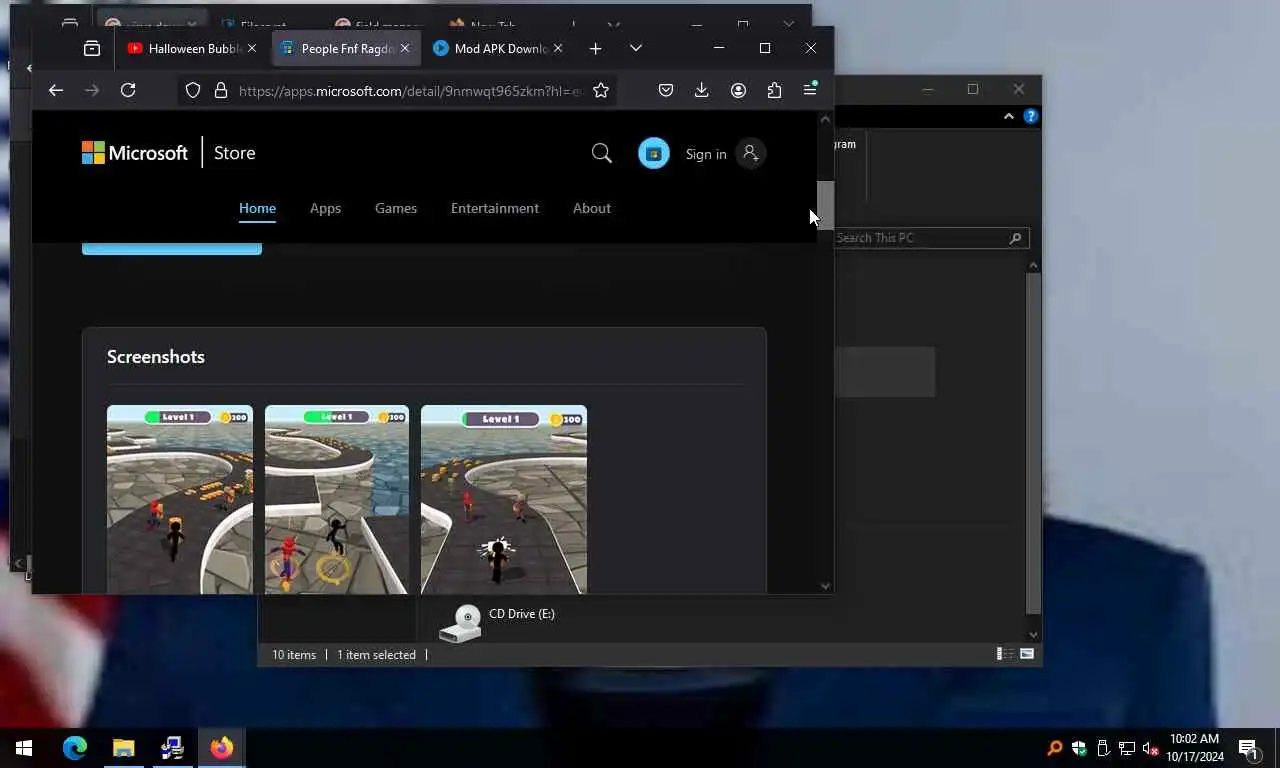Open the computer app beside File Explorer
This screenshot has width=1280, height=768.
tap(172, 748)
